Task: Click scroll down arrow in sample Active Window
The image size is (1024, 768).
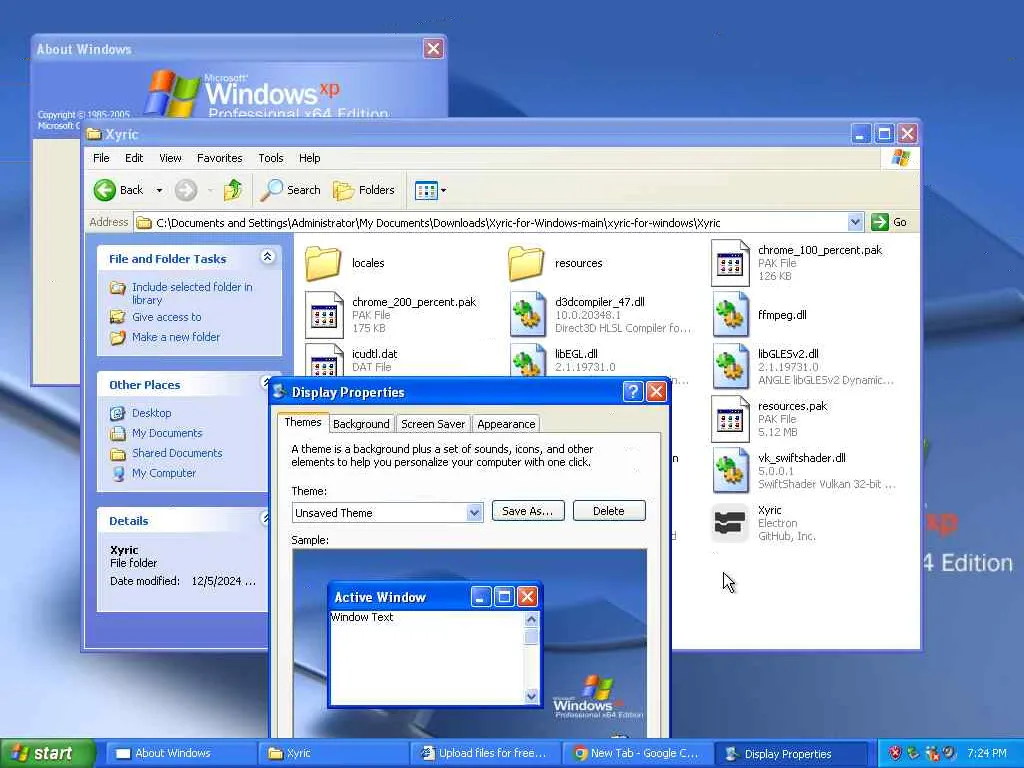Action: [531, 696]
